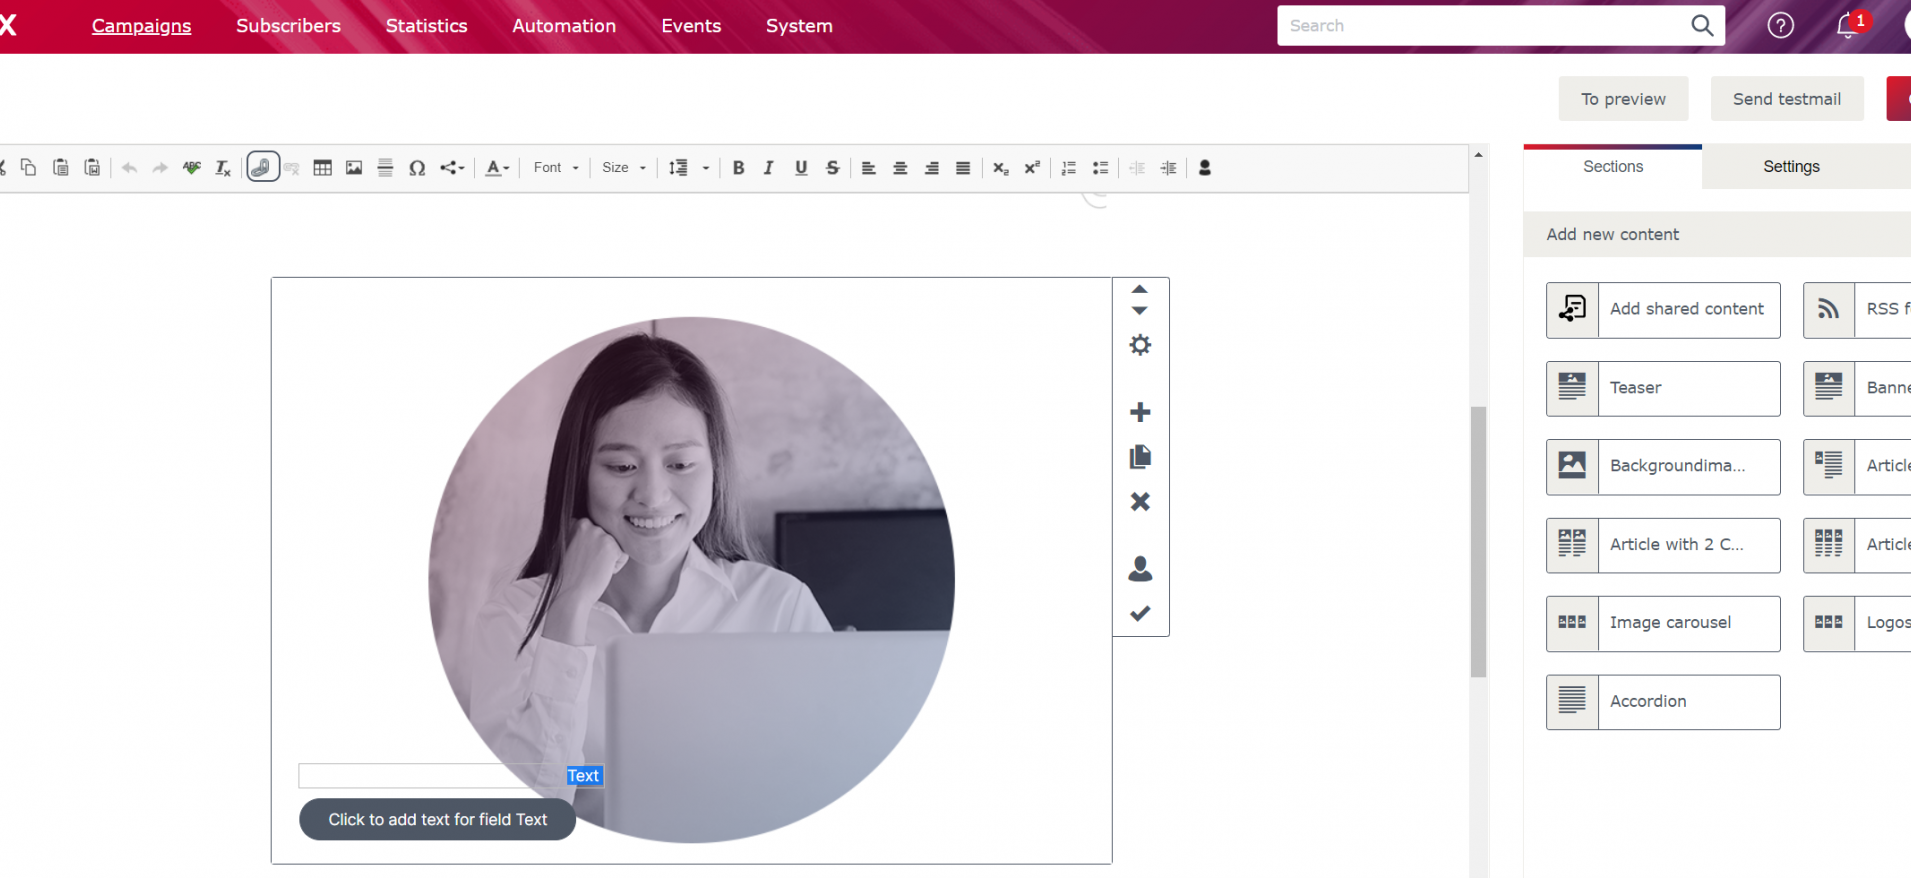Click the To preview button
This screenshot has height=878, width=1911.
point(1623,99)
